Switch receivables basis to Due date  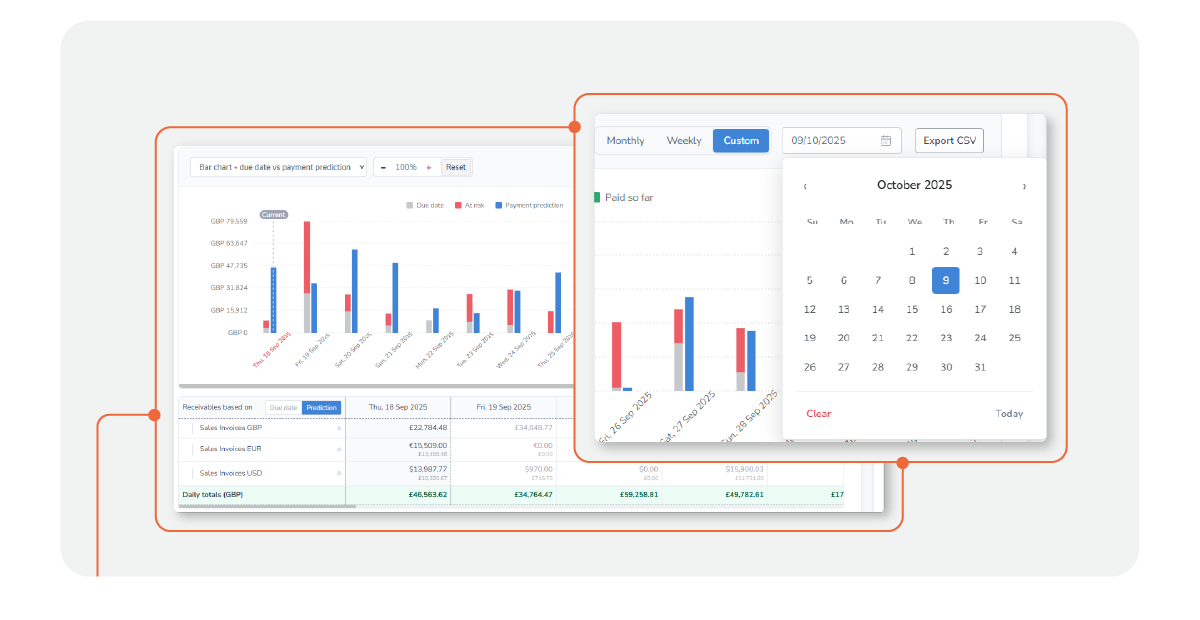pyautogui.click(x=283, y=408)
